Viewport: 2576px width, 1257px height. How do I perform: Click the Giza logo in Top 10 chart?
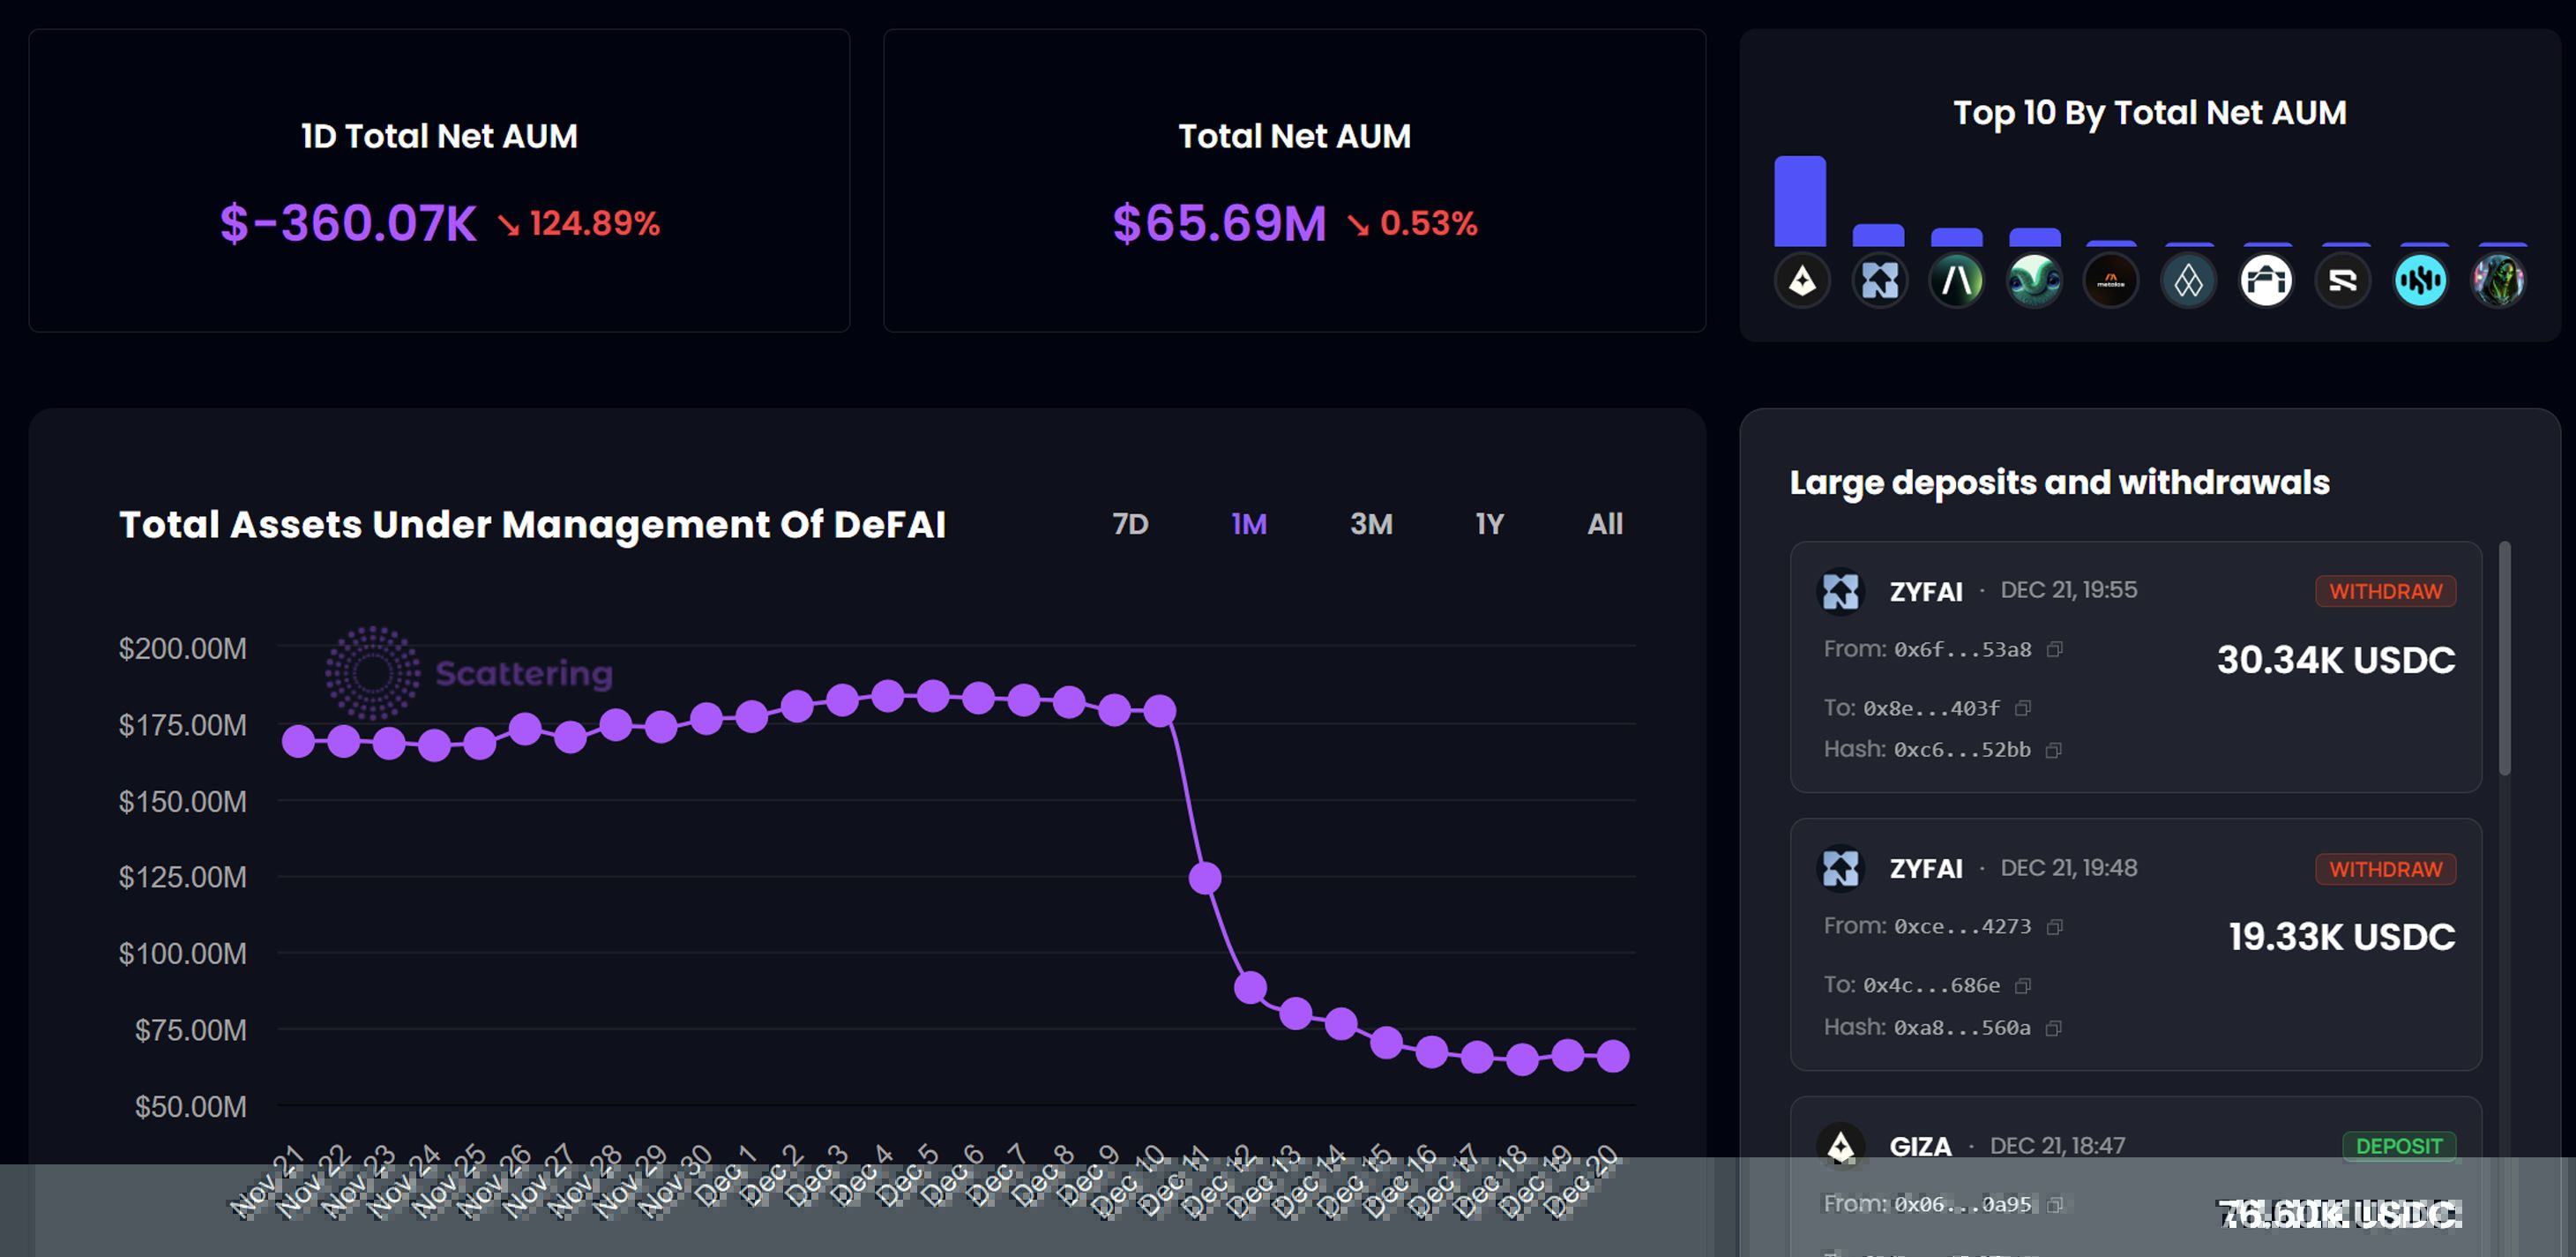[1802, 281]
